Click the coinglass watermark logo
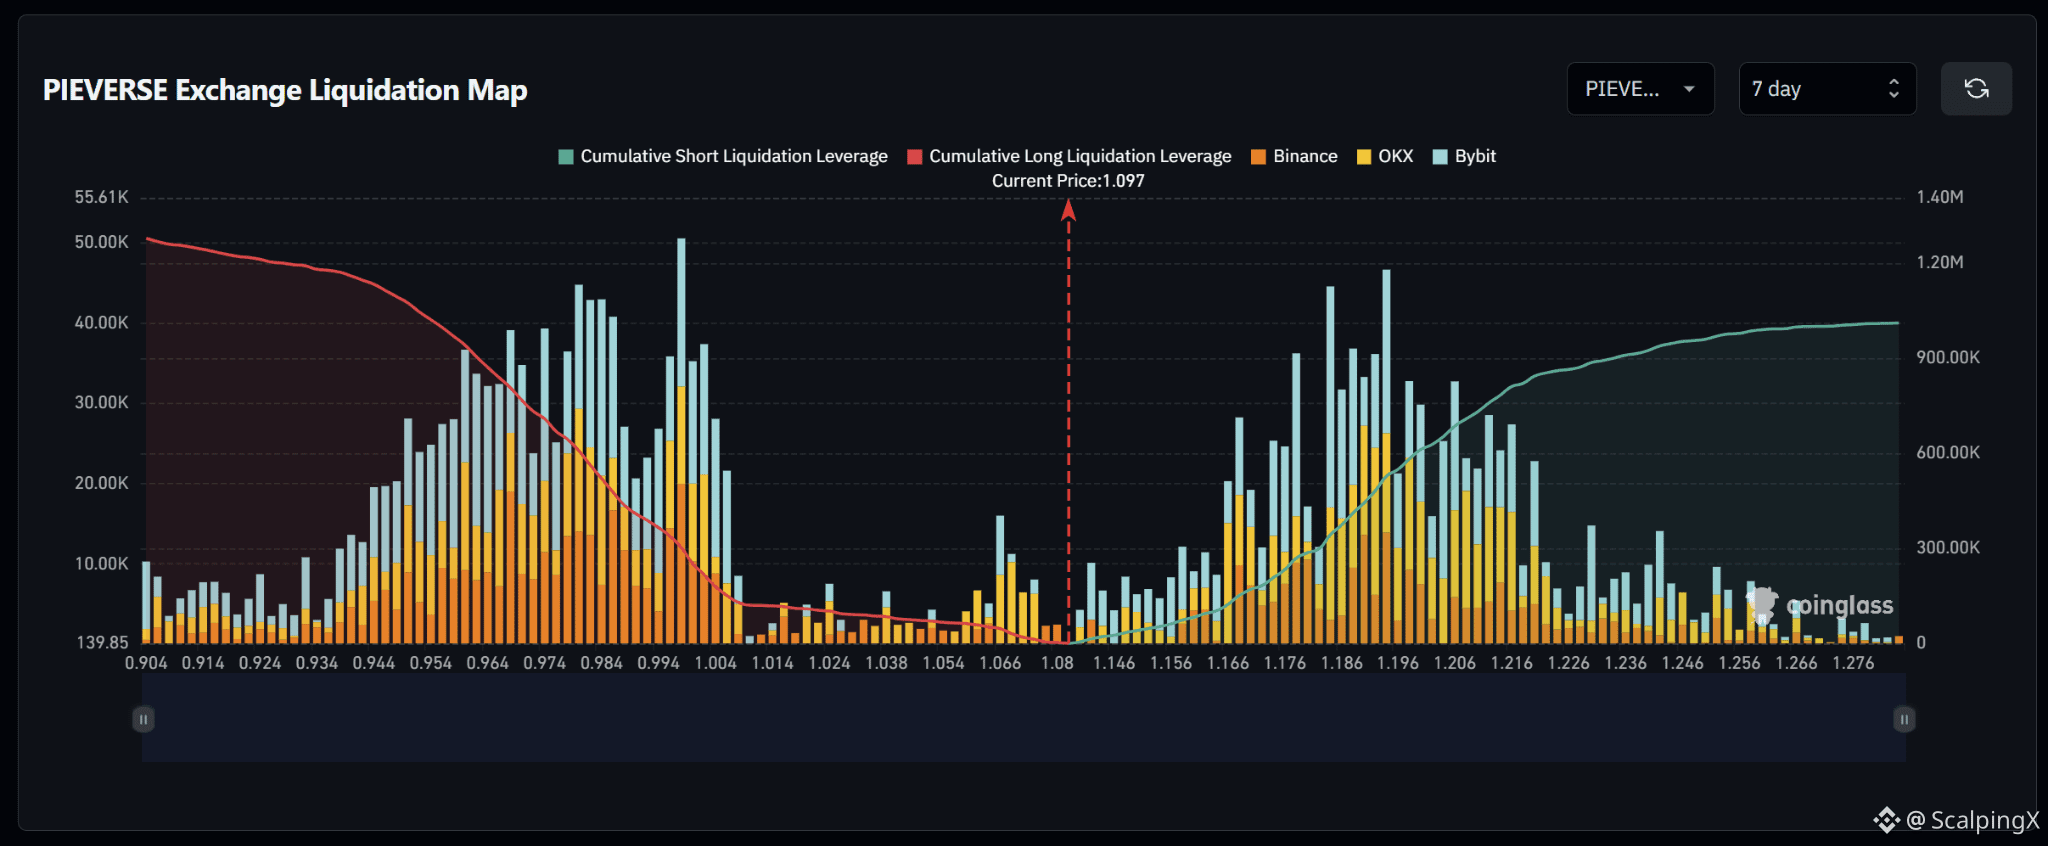The image size is (2048, 846). click(x=1820, y=605)
